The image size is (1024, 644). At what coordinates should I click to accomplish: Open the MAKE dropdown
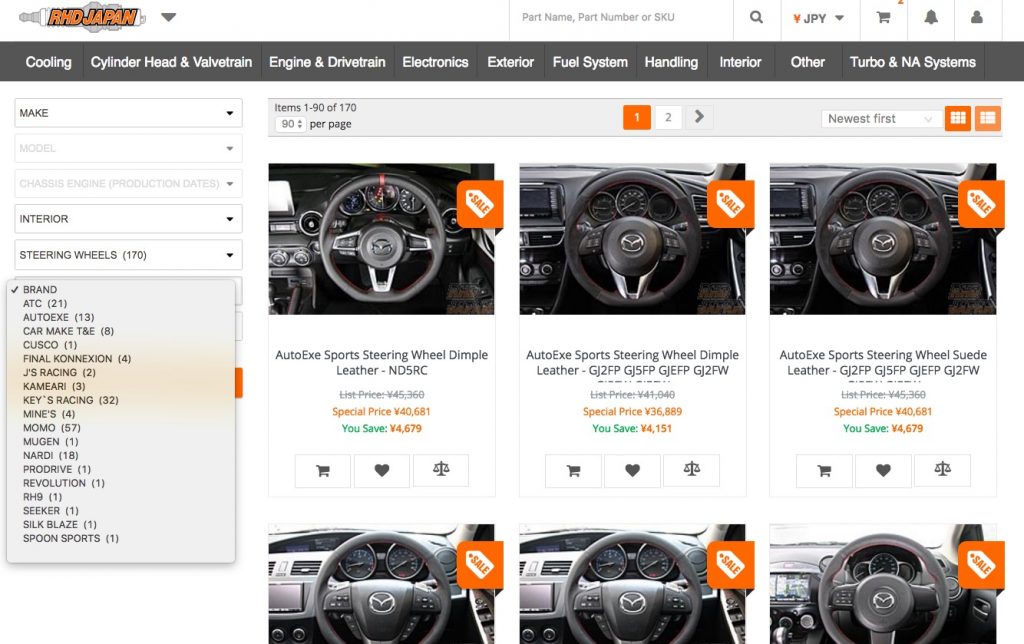(128, 113)
